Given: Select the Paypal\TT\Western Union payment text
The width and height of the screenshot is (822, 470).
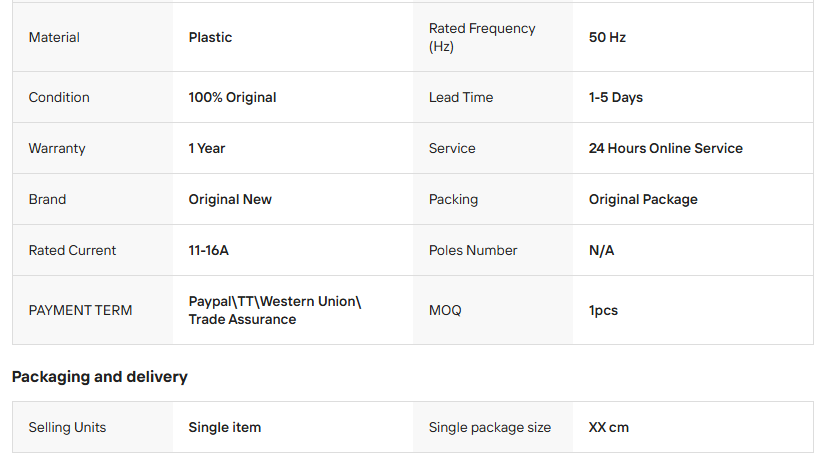Looking at the screenshot, I should coord(274,301).
